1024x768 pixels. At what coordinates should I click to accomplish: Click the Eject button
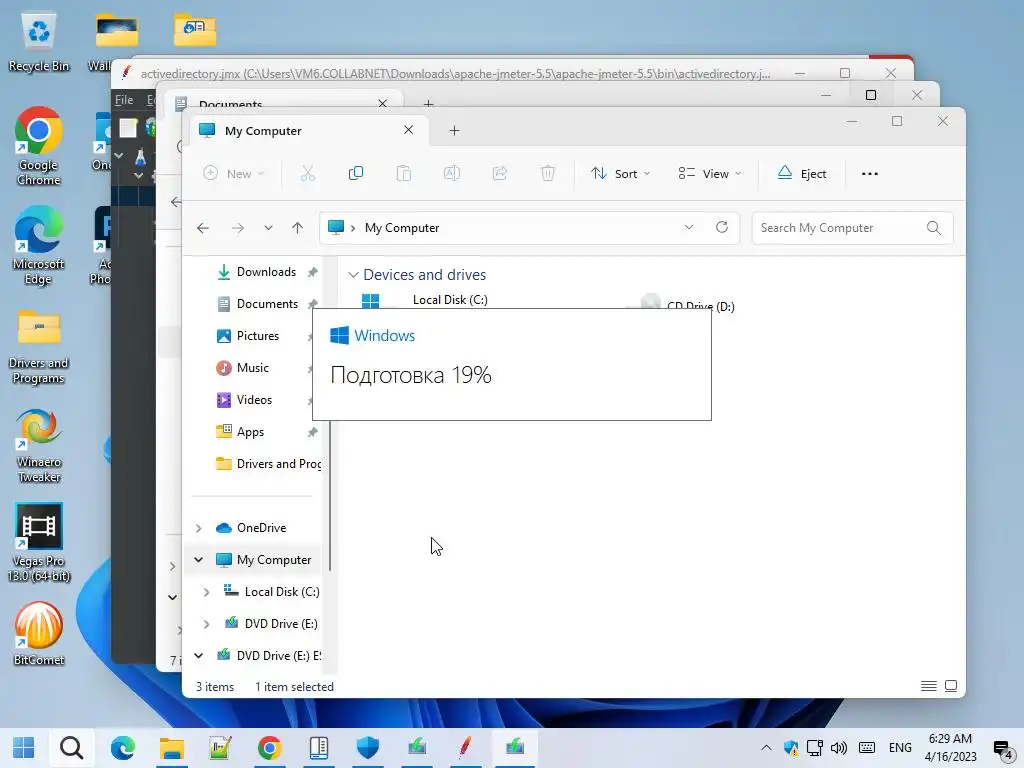[802, 174]
